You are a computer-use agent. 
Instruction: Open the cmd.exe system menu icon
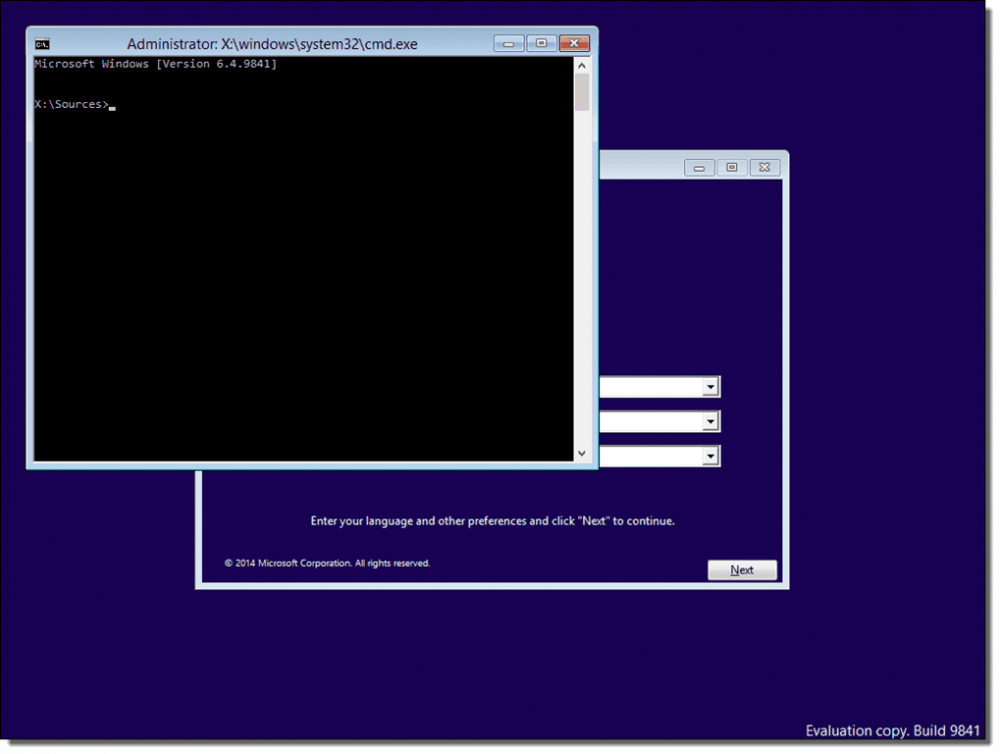tap(42, 44)
